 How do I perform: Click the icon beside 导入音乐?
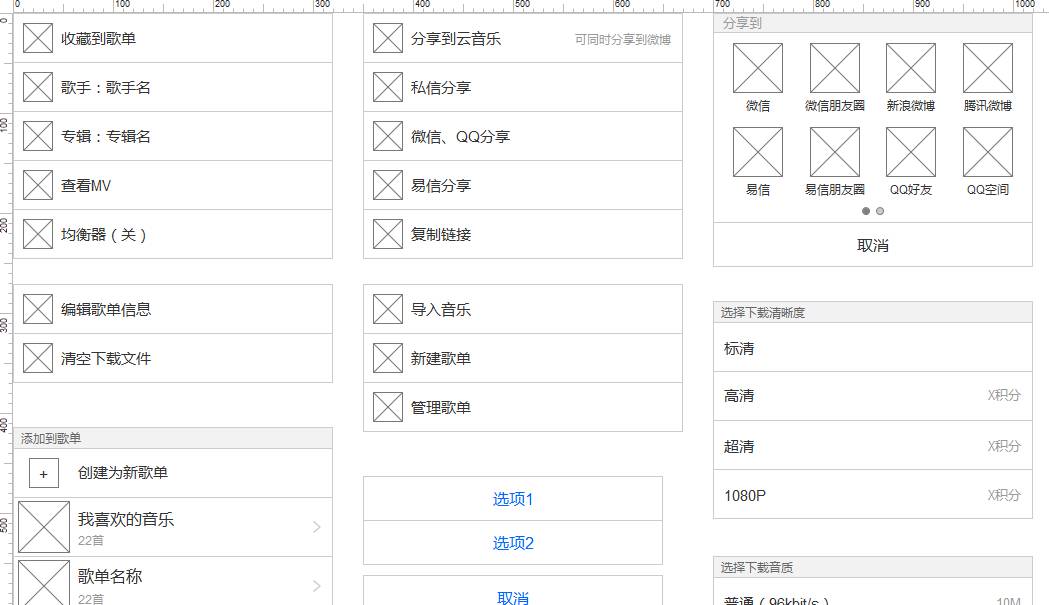point(388,309)
